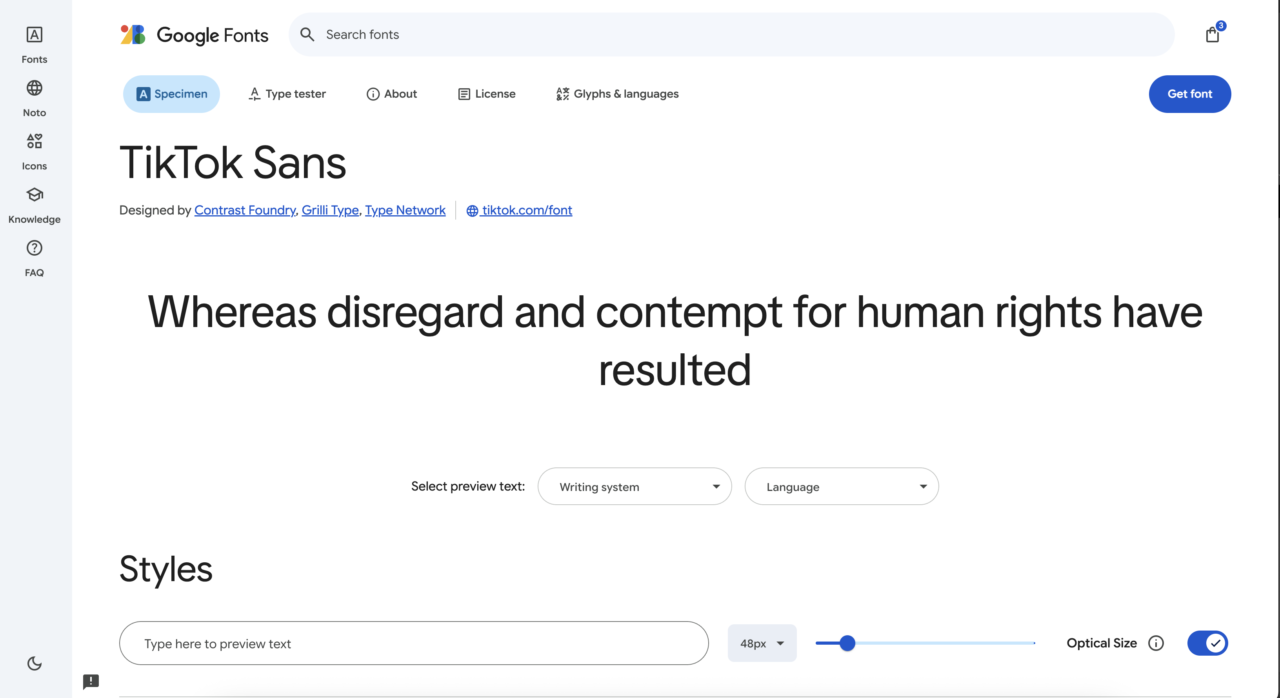Click the globe icon beside tiktok.com/font
The height and width of the screenshot is (698, 1280).
[473, 211]
